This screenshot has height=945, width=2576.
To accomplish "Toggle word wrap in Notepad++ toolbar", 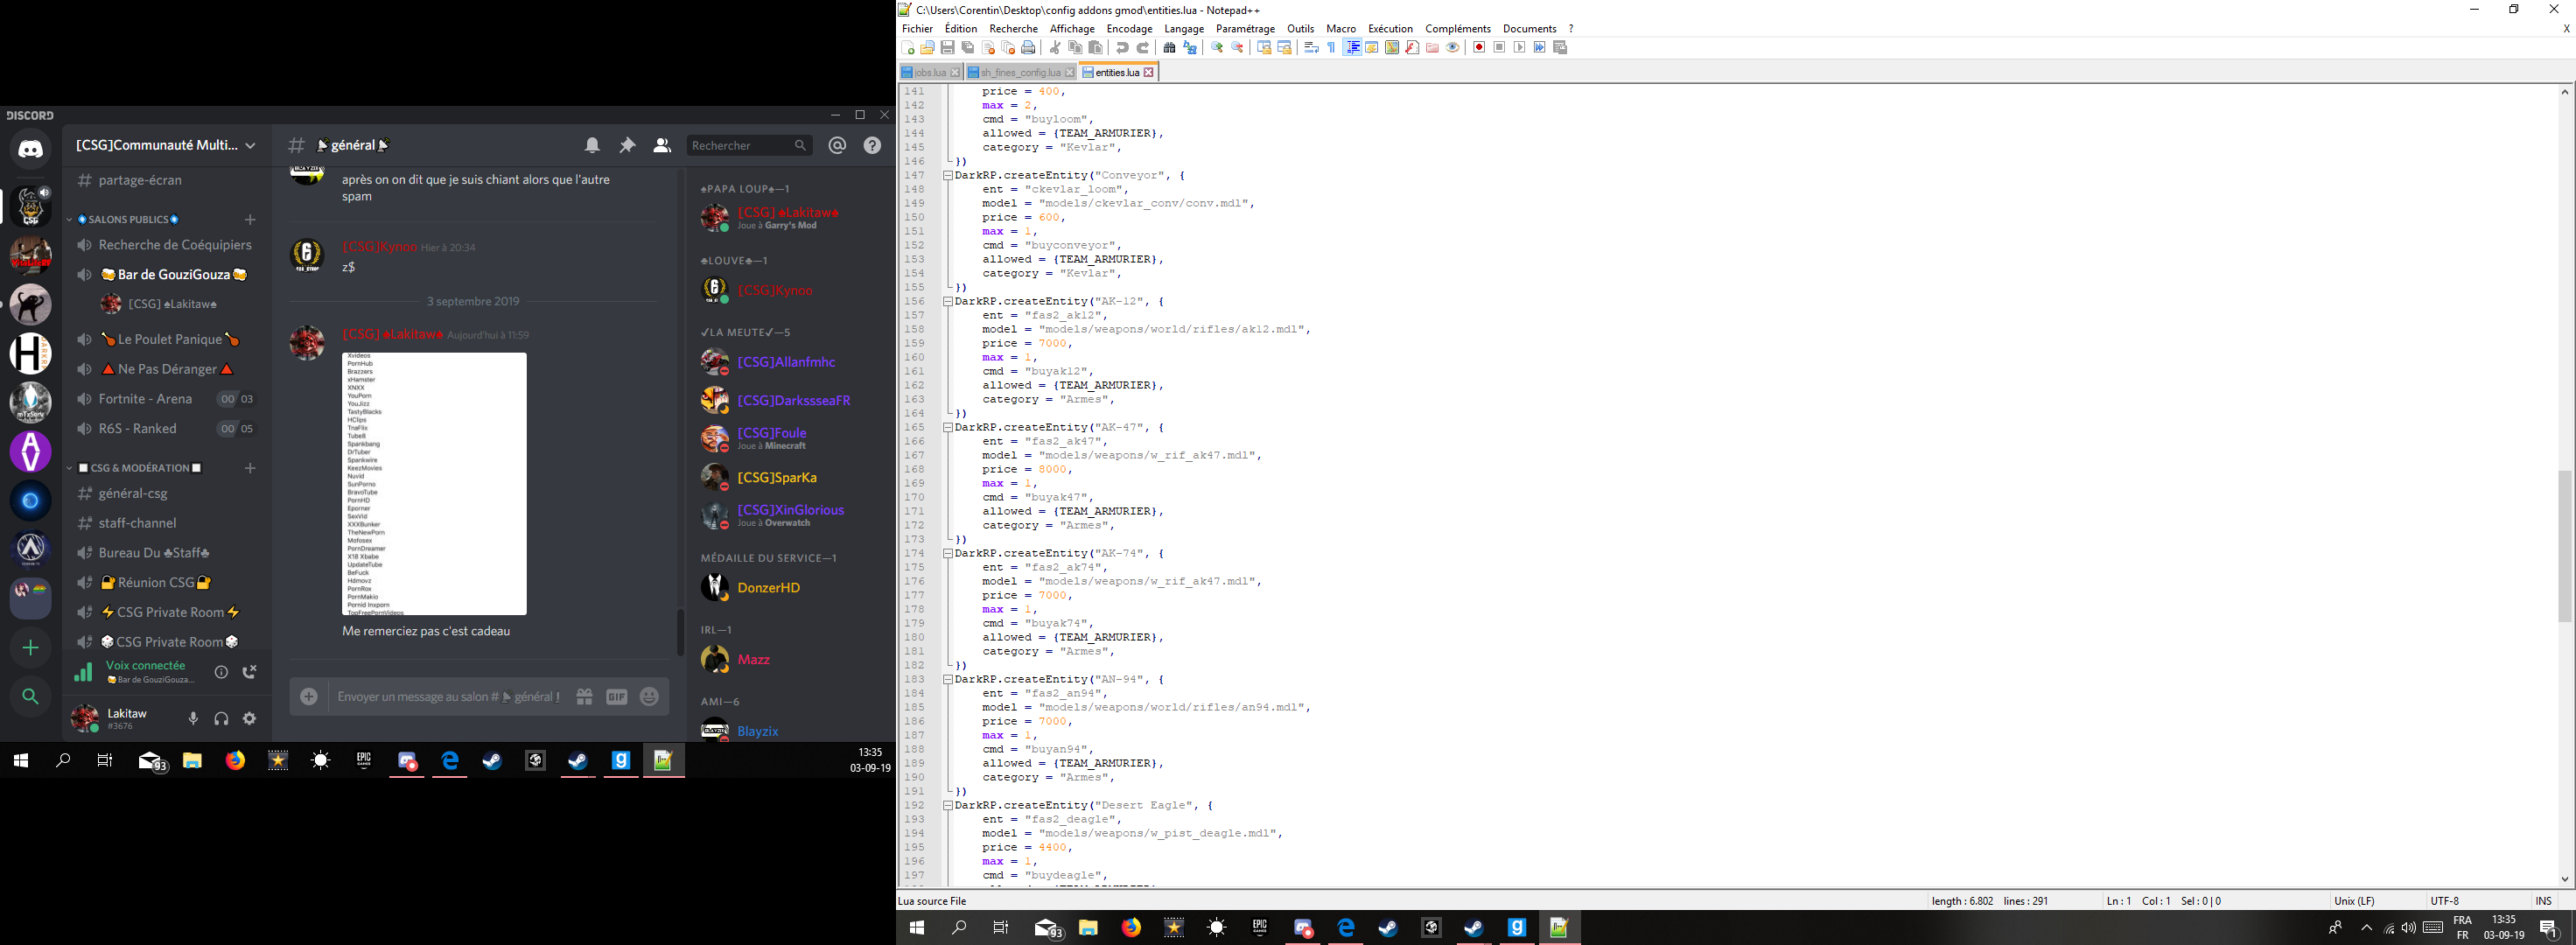I will pos(1312,47).
